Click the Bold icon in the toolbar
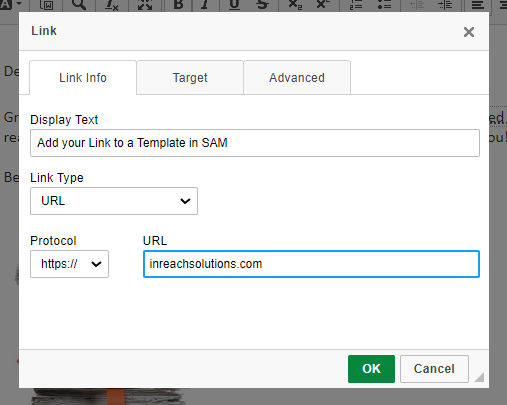The image size is (507, 405). (x=178, y=4)
